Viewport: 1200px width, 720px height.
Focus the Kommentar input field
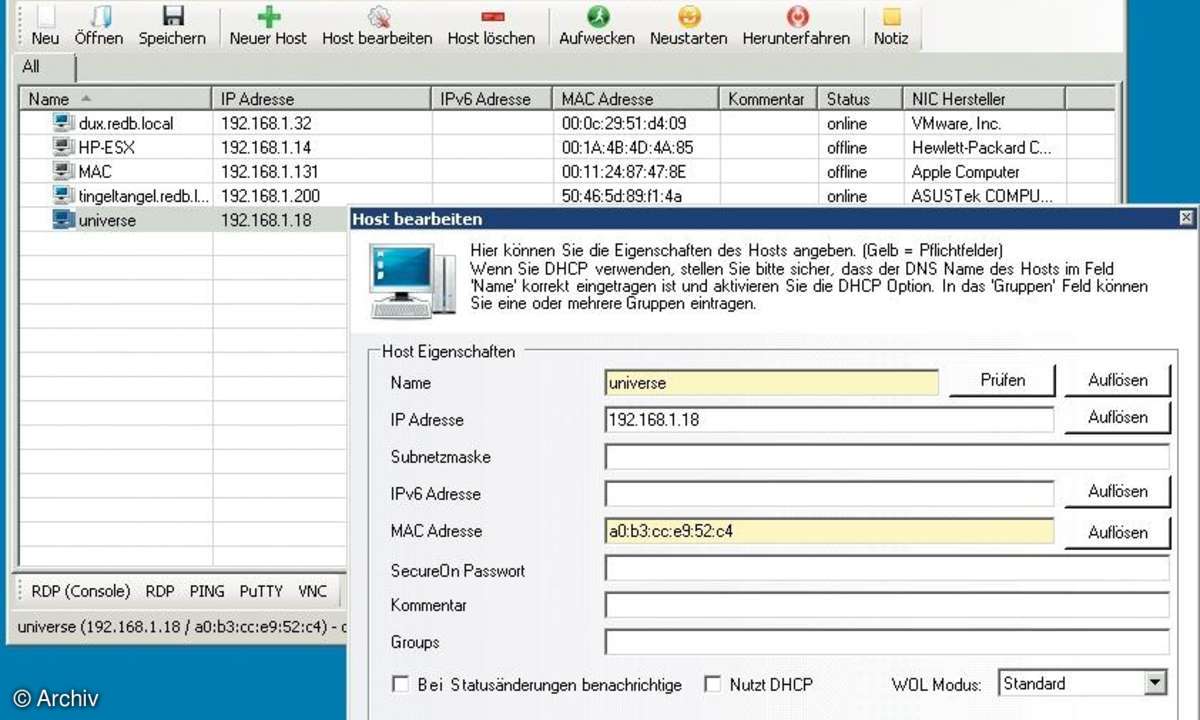point(887,605)
